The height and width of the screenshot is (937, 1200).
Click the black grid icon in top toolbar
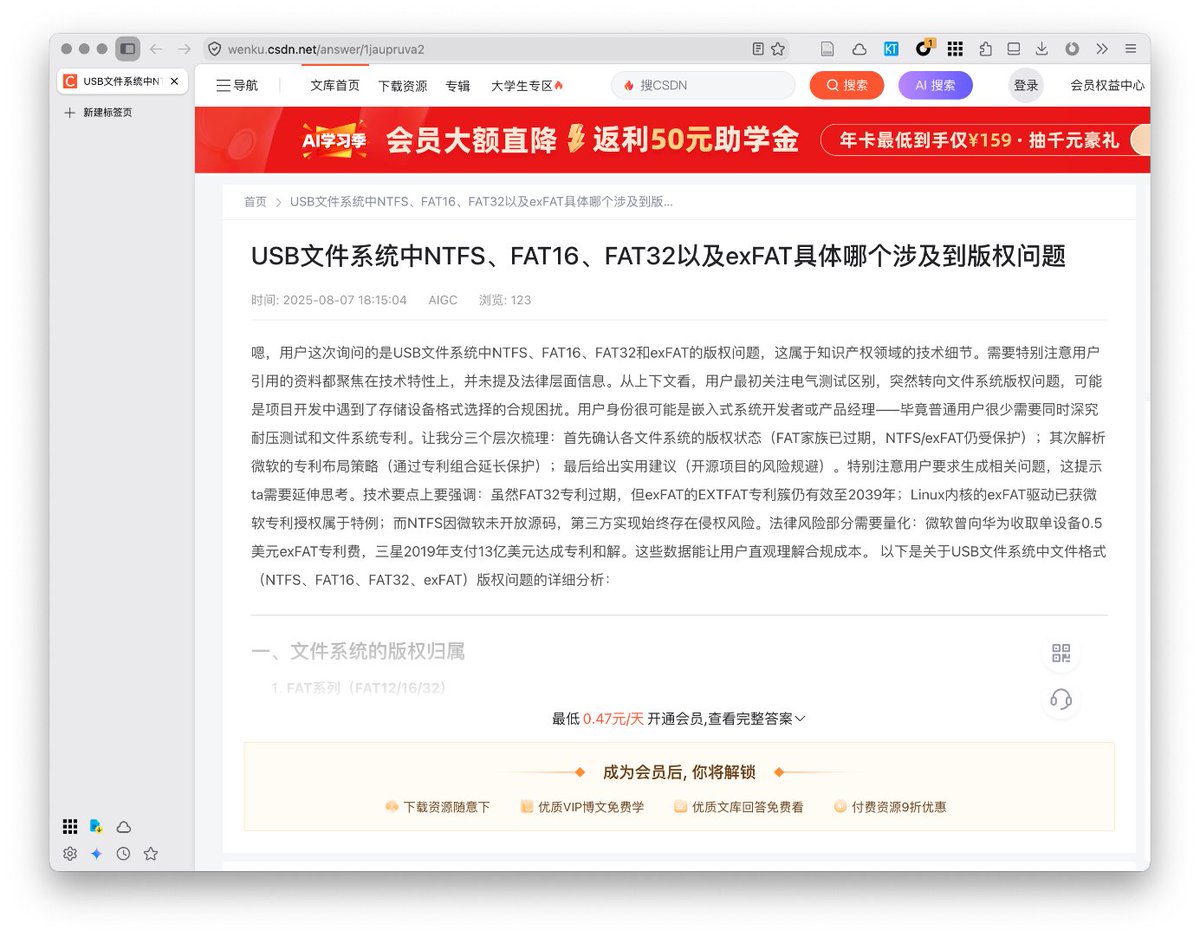[x=955, y=49]
